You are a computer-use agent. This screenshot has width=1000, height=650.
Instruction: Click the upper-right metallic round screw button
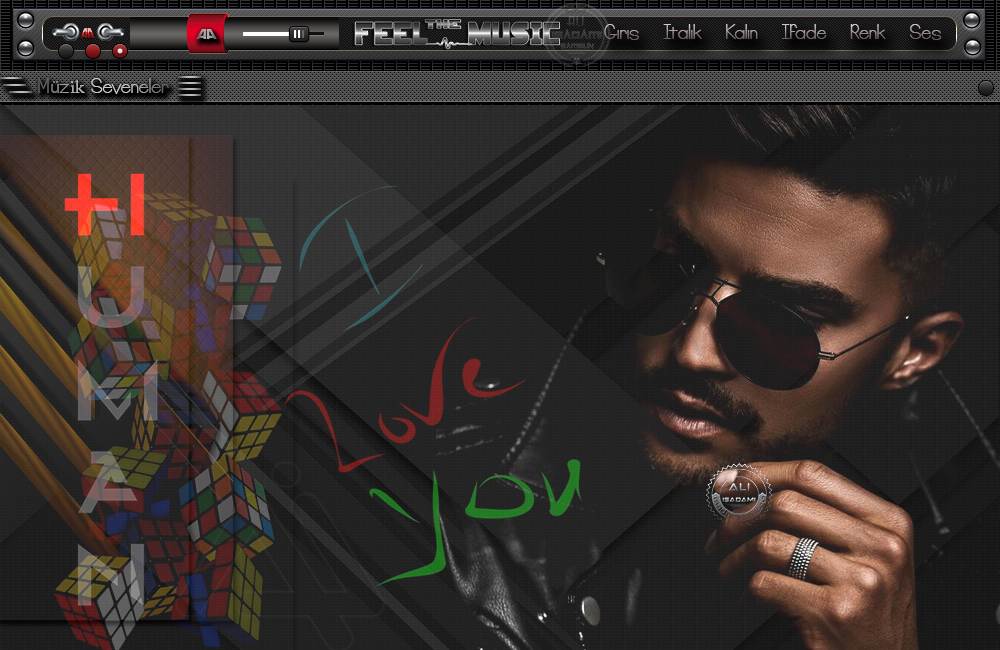971,20
